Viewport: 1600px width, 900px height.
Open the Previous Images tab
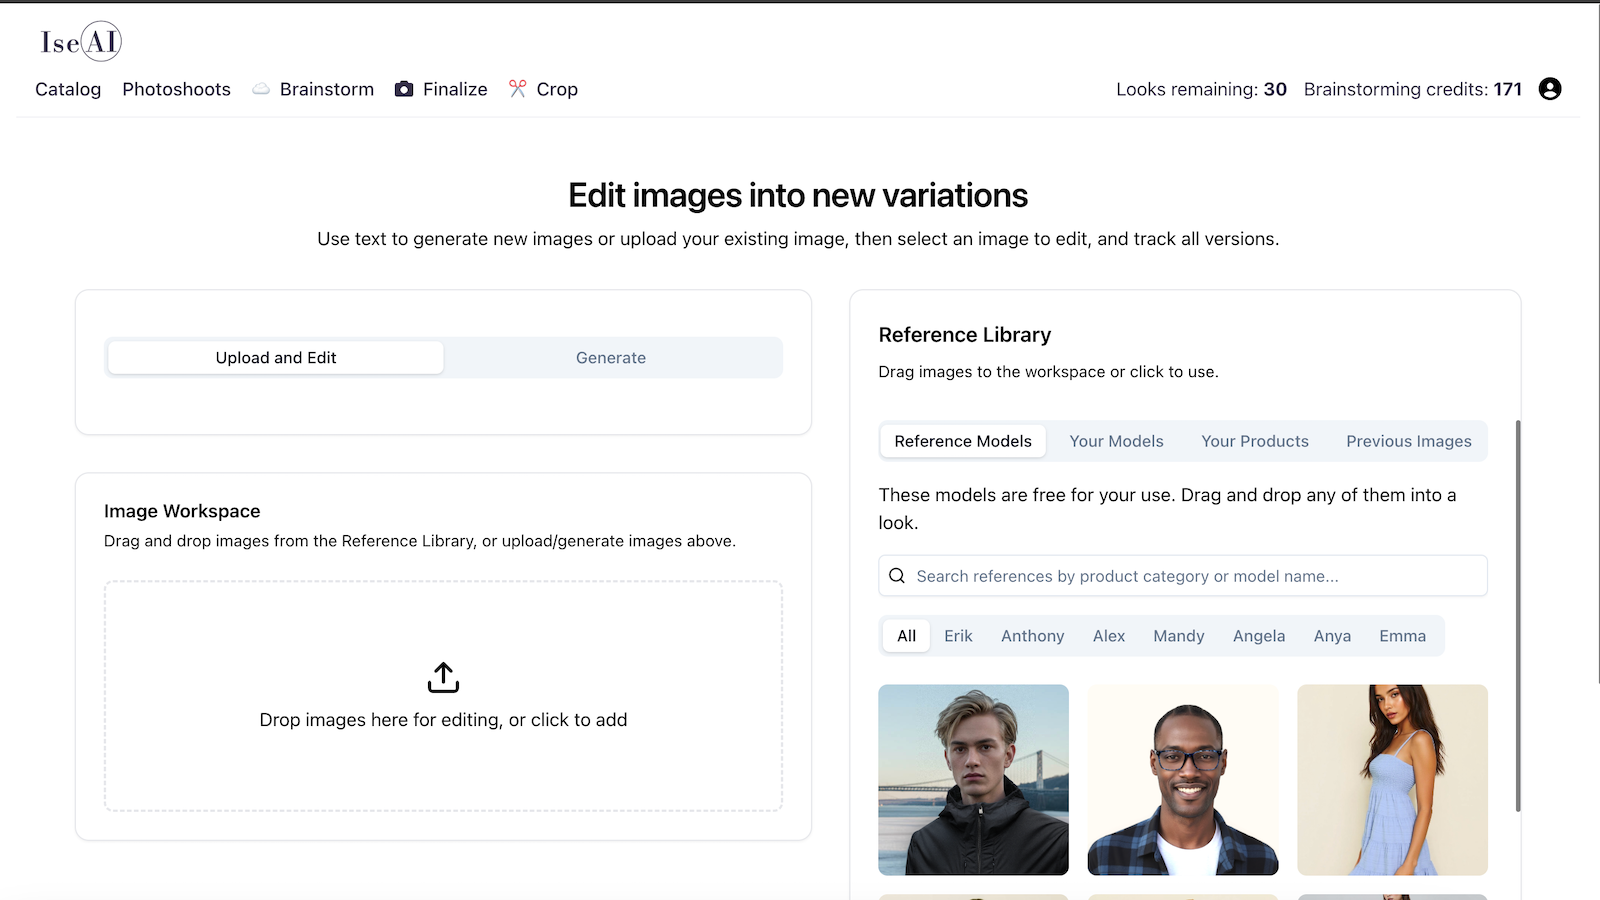[x=1409, y=441]
